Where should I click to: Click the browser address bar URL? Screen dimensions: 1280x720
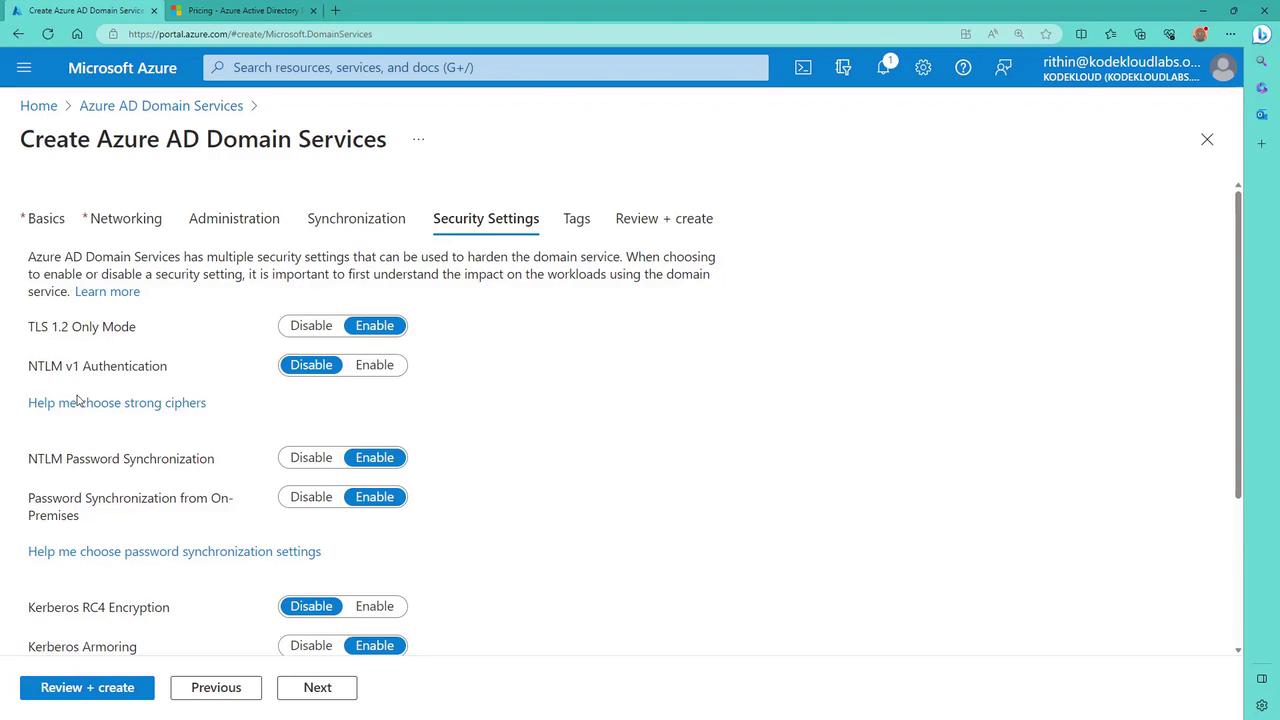250,34
